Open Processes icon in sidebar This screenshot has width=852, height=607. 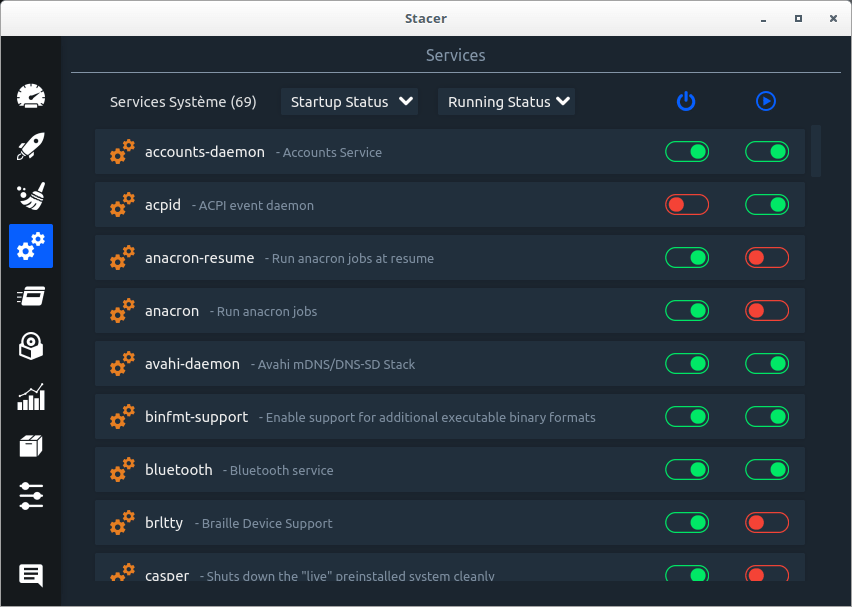(31, 296)
